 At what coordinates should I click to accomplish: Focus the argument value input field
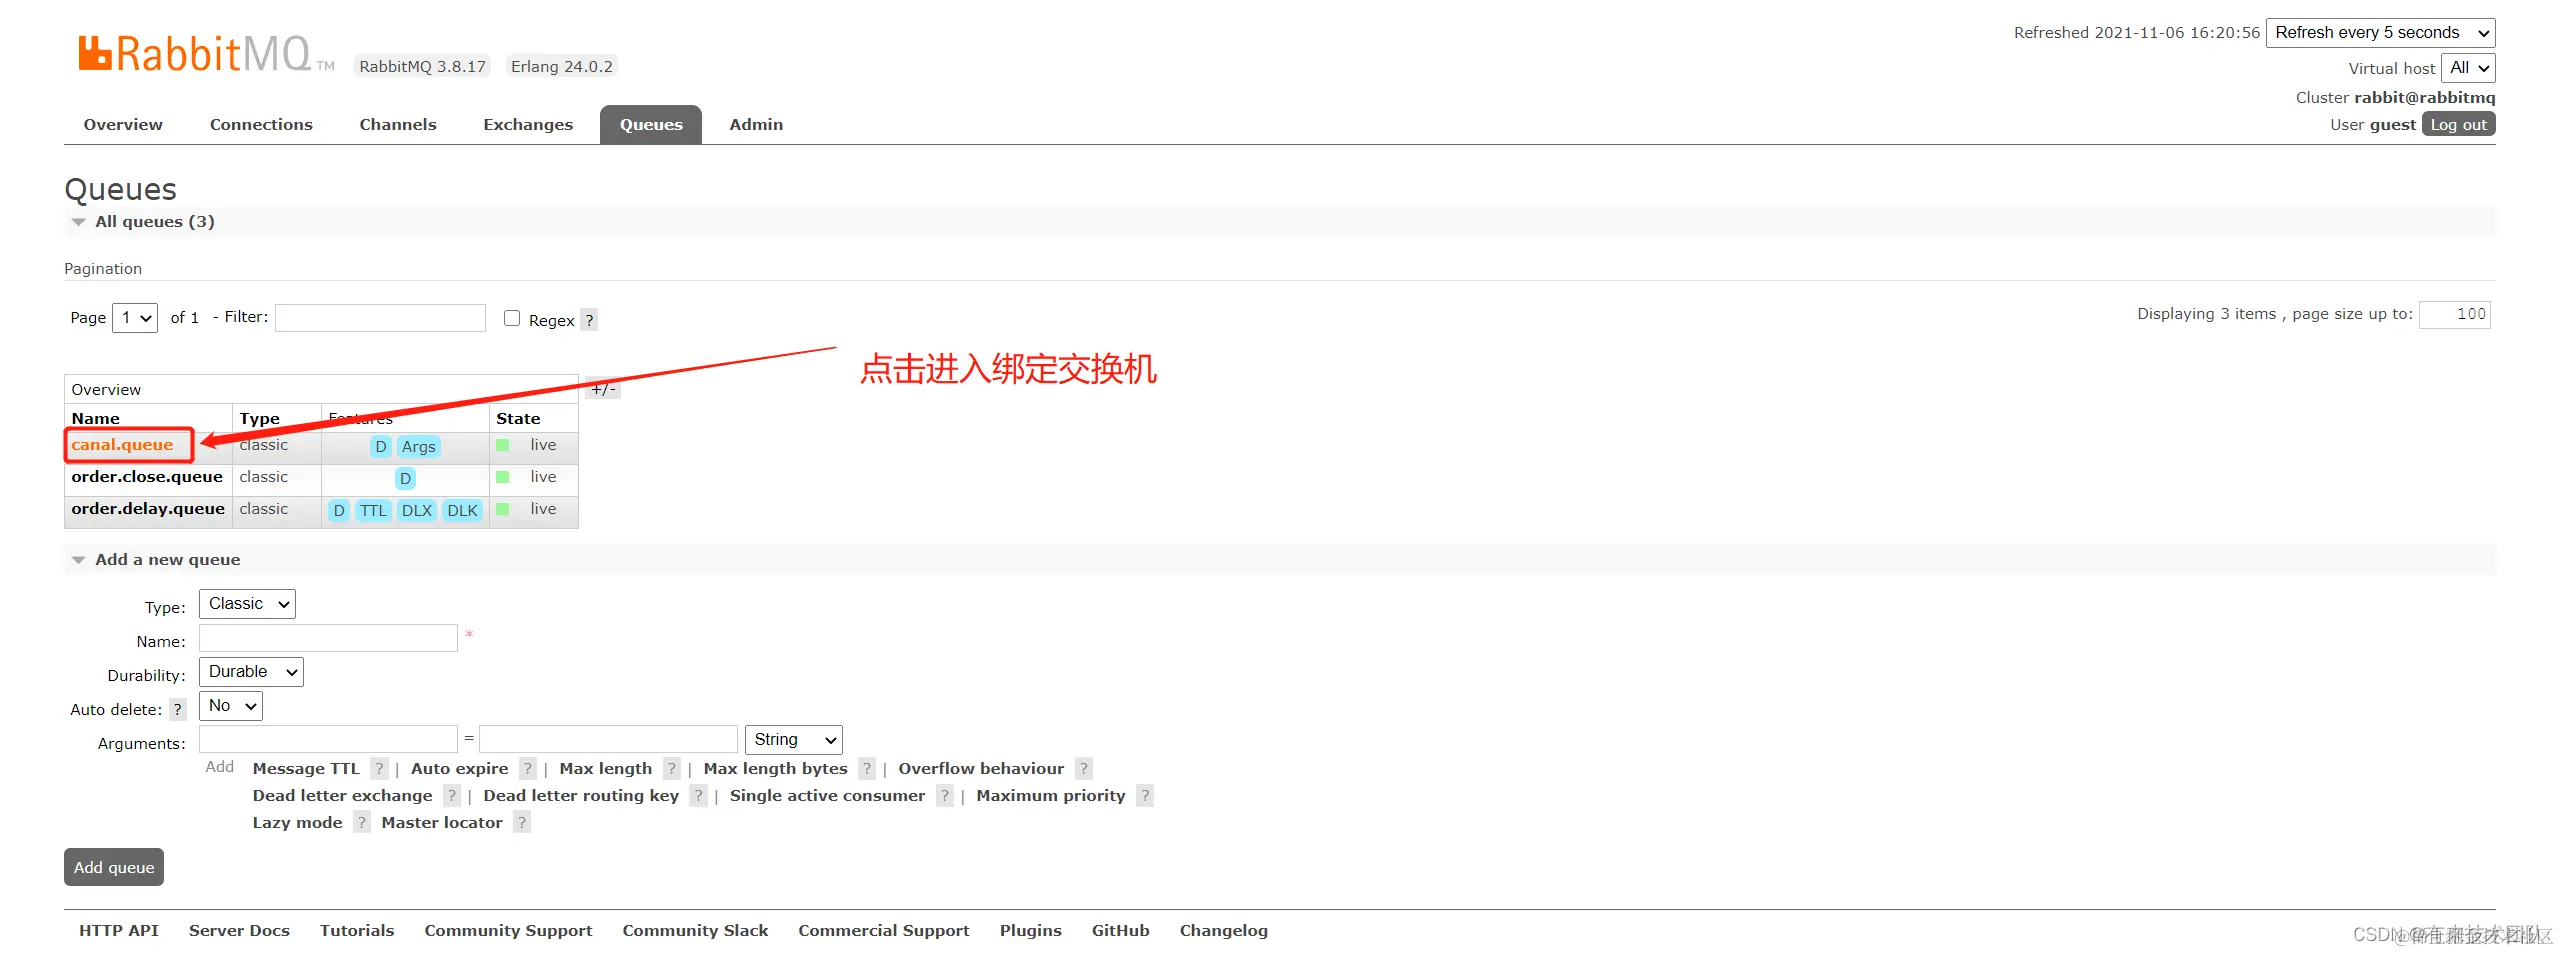[608, 739]
